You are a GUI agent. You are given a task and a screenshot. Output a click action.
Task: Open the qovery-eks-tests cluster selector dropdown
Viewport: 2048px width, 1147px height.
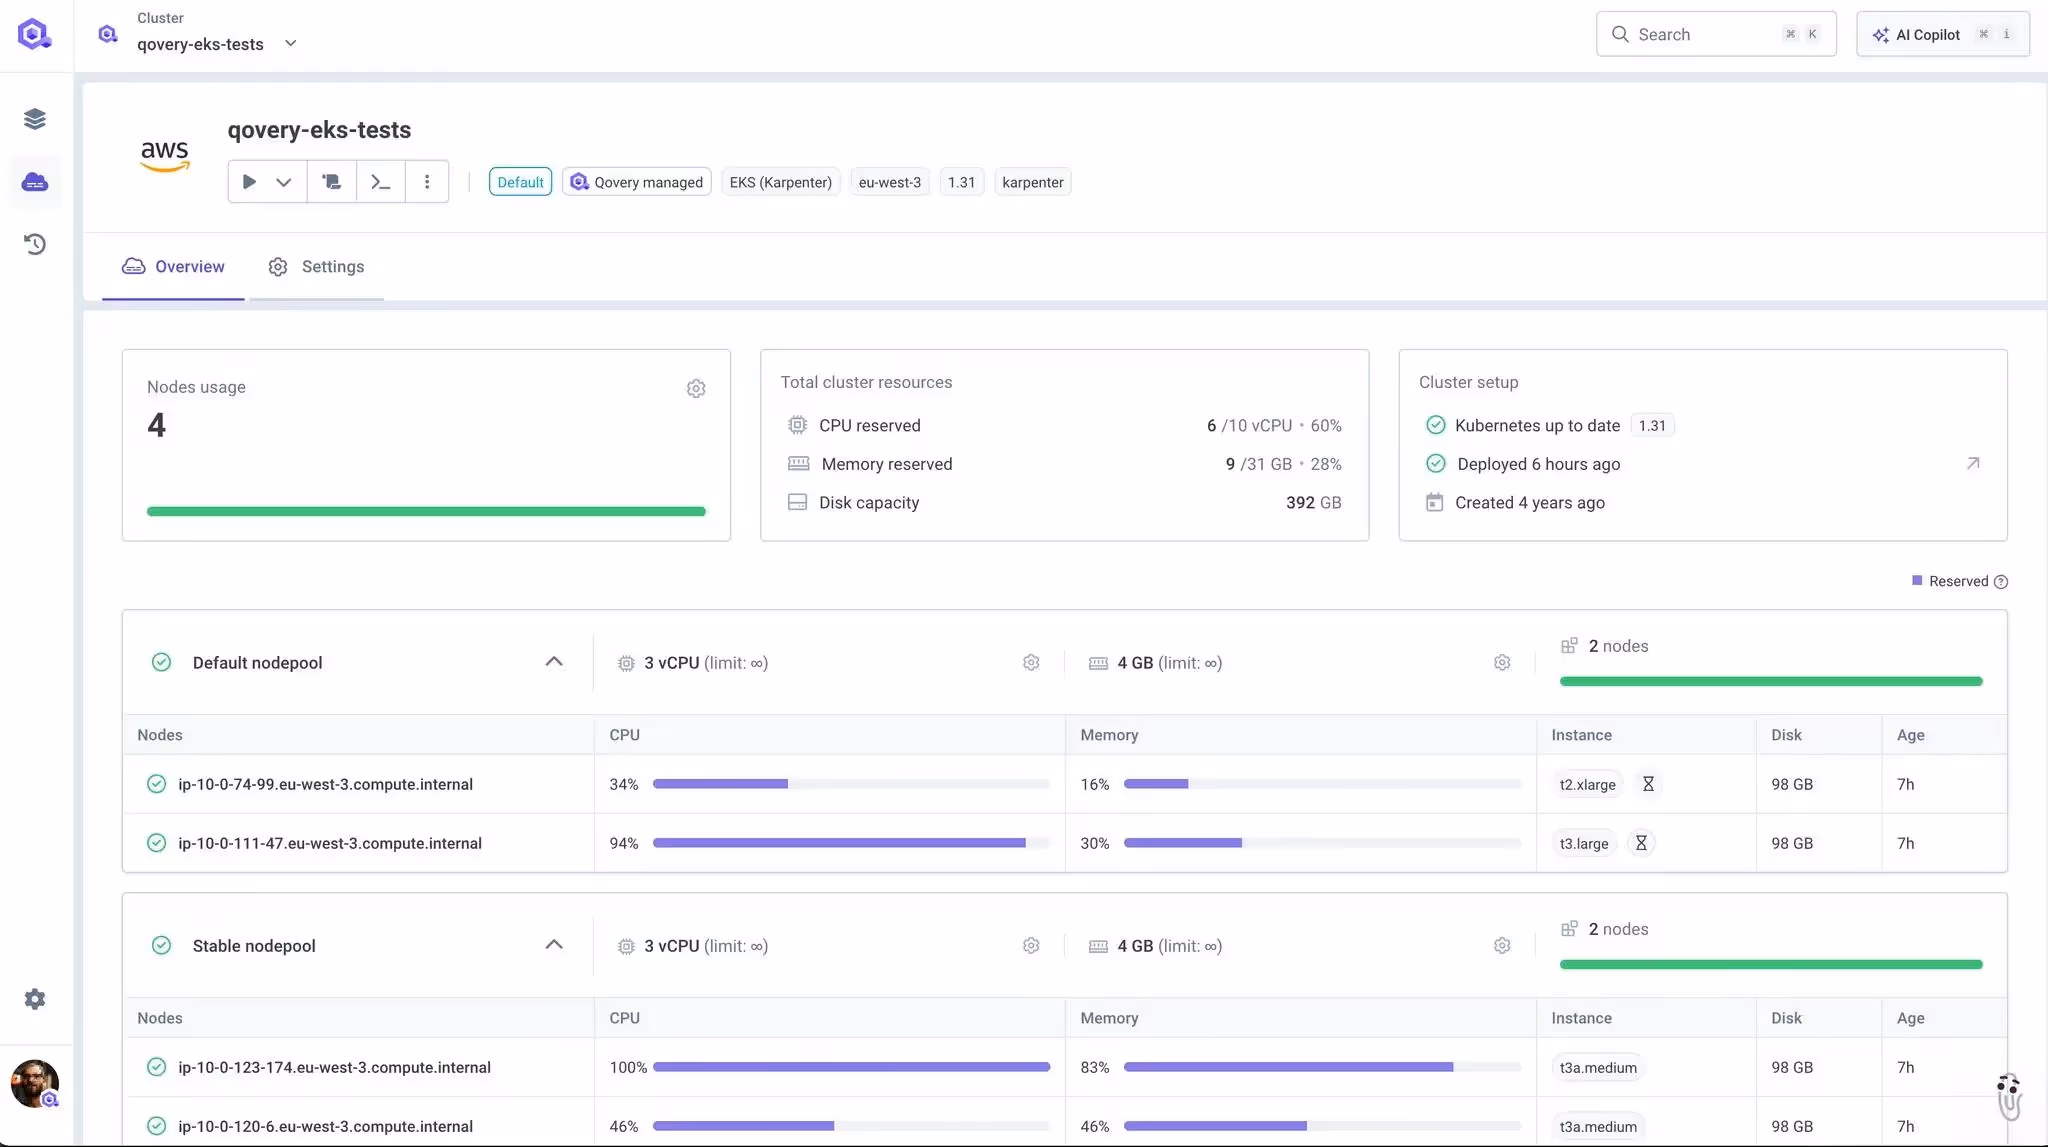click(291, 44)
